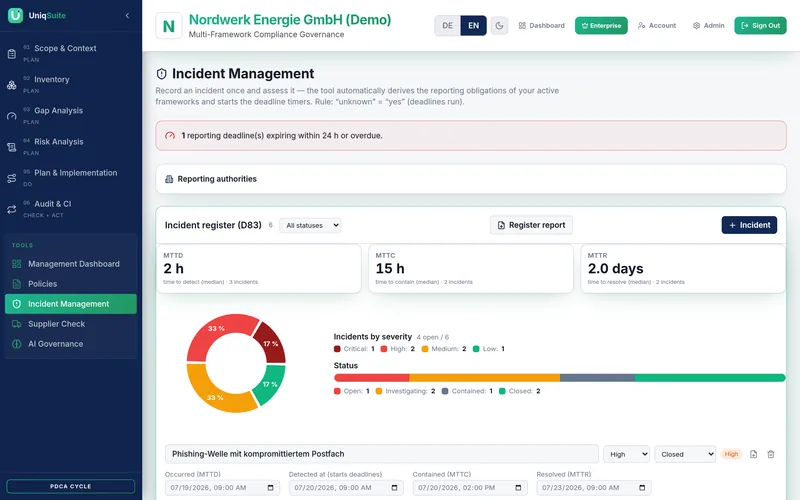Edit the Phishing-Welle incident title field
Screen dimensions: 800x500
point(382,454)
